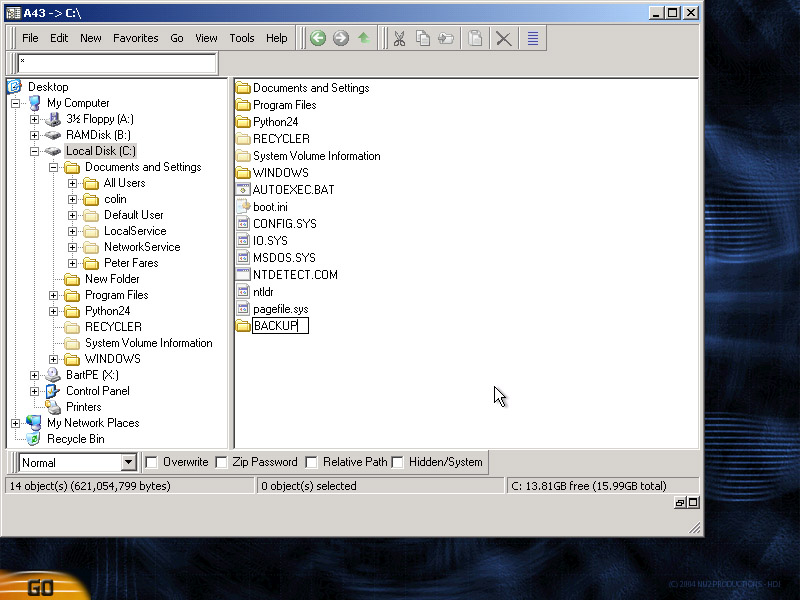
Task: Click the Recycle Bin icon in tree
Action: click(x=34, y=439)
